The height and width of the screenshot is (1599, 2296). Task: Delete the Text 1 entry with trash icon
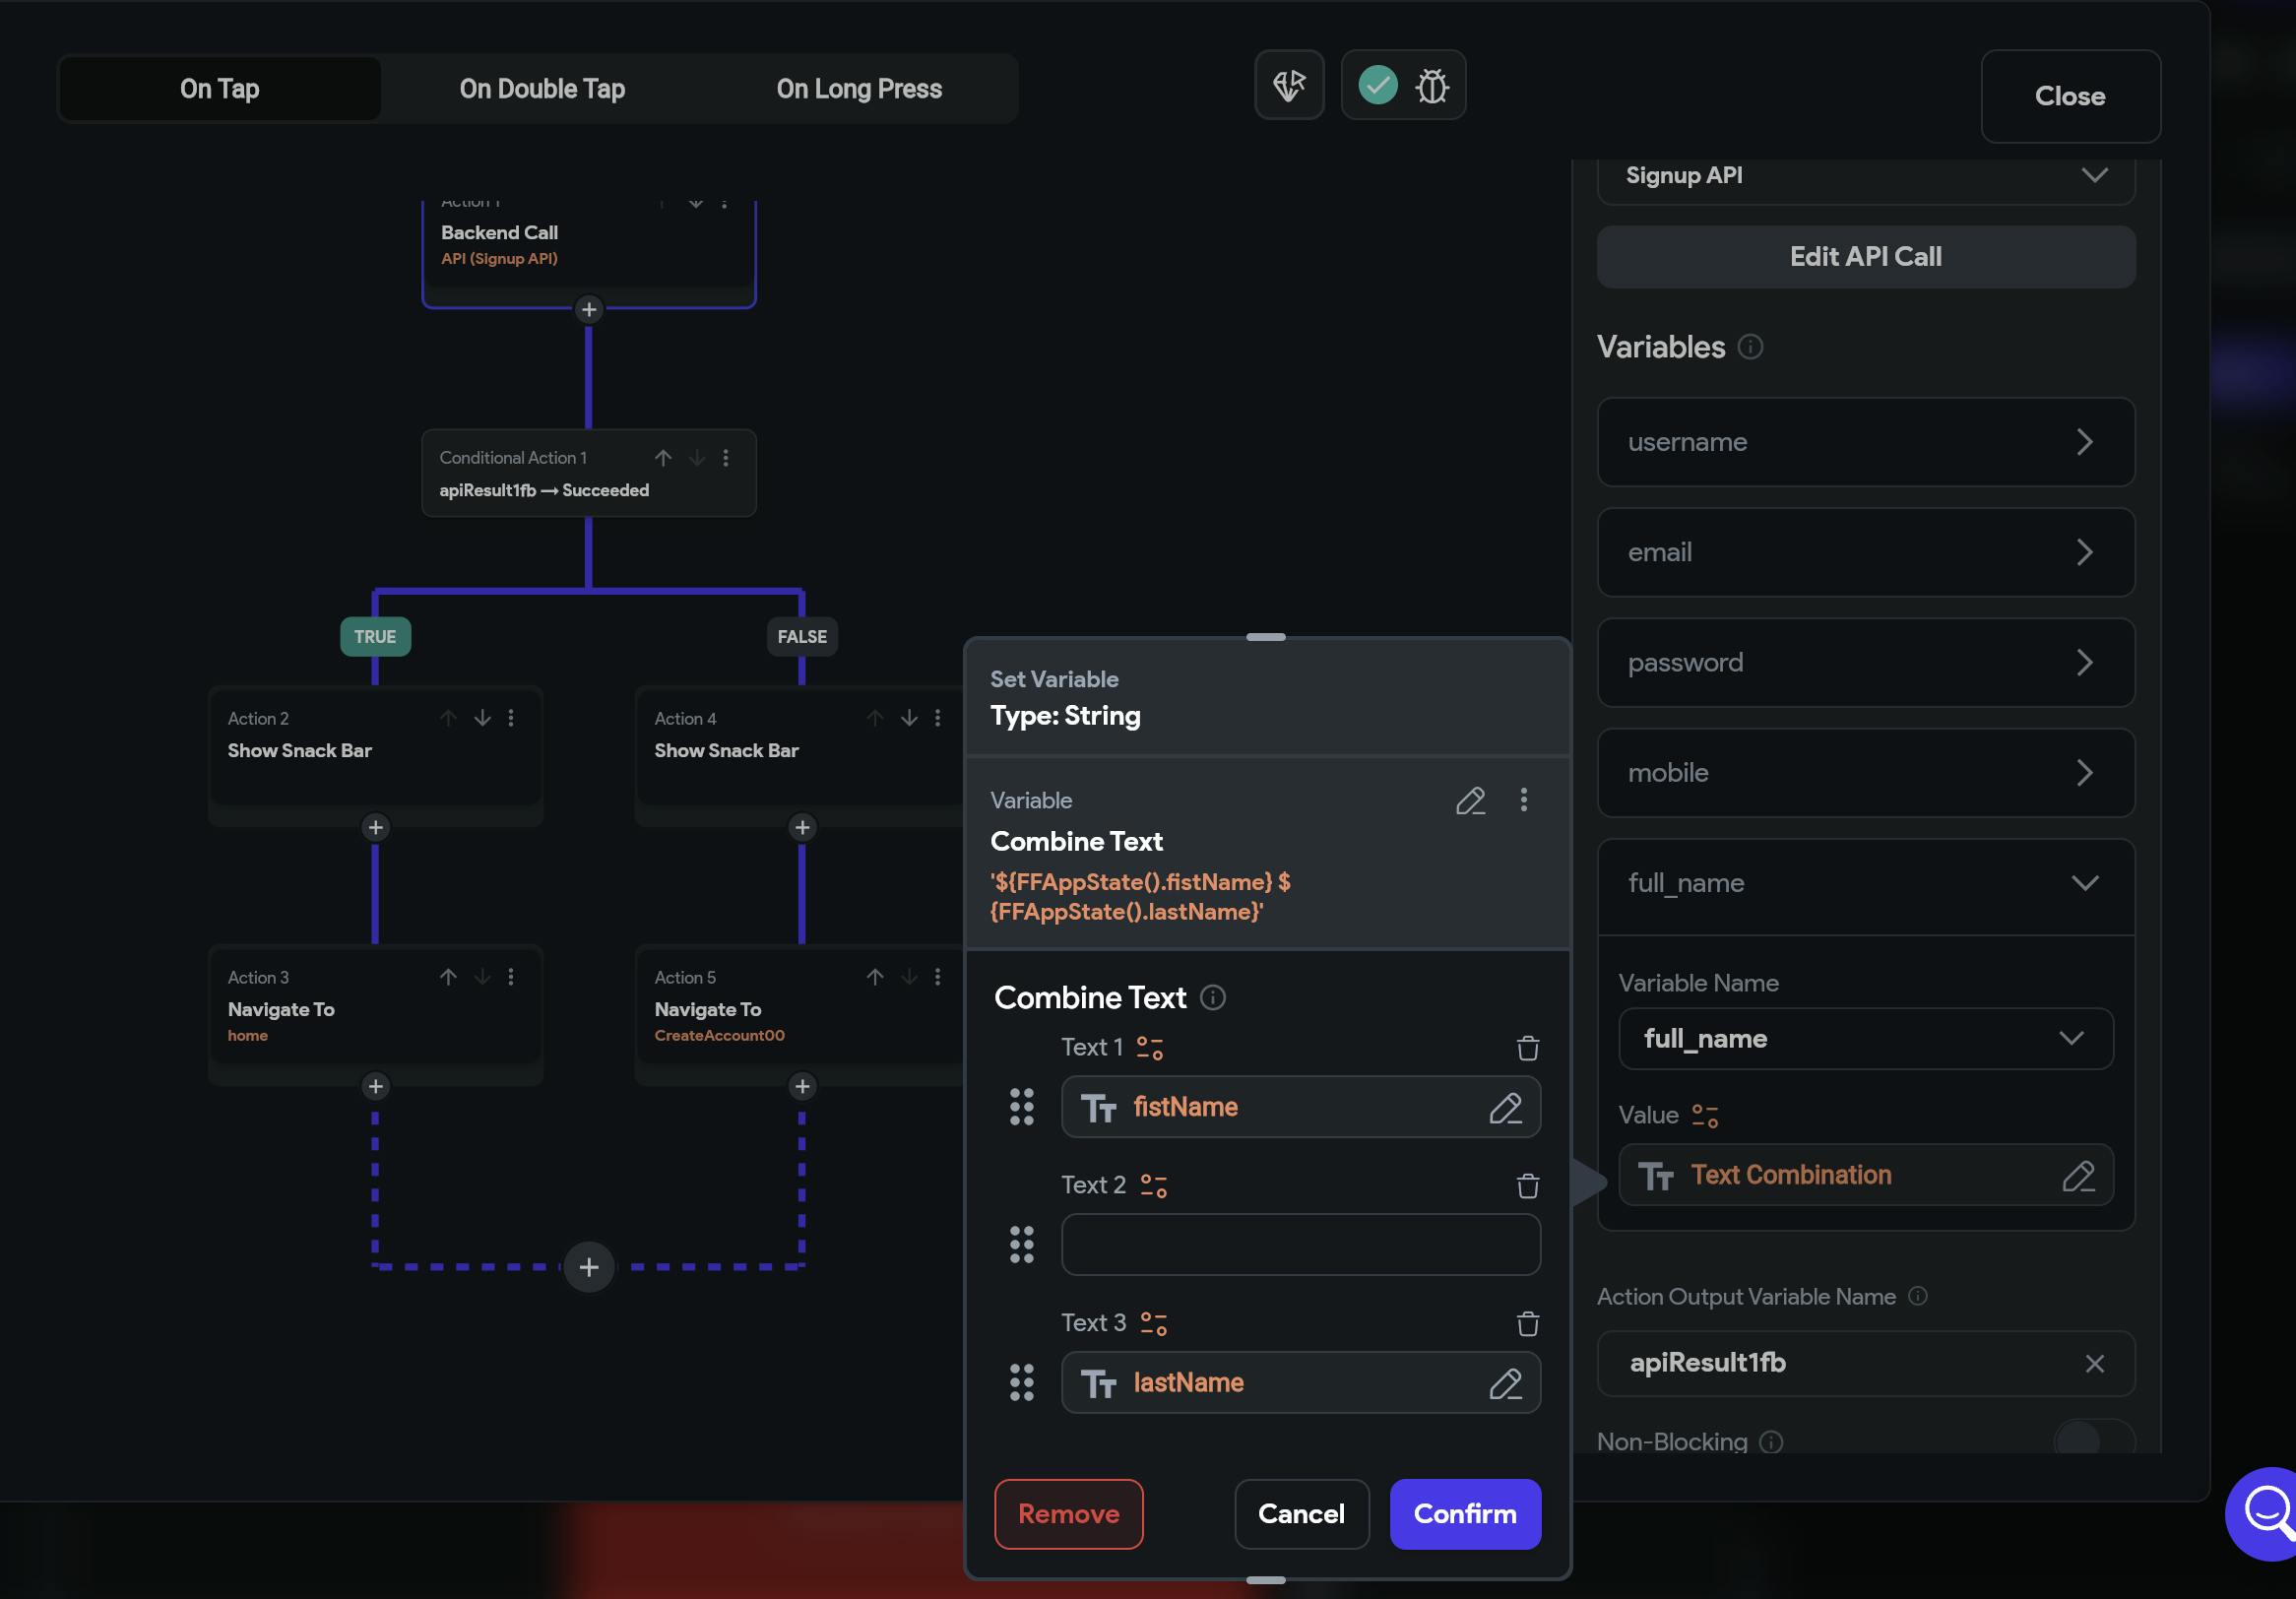[x=1527, y=1048]
